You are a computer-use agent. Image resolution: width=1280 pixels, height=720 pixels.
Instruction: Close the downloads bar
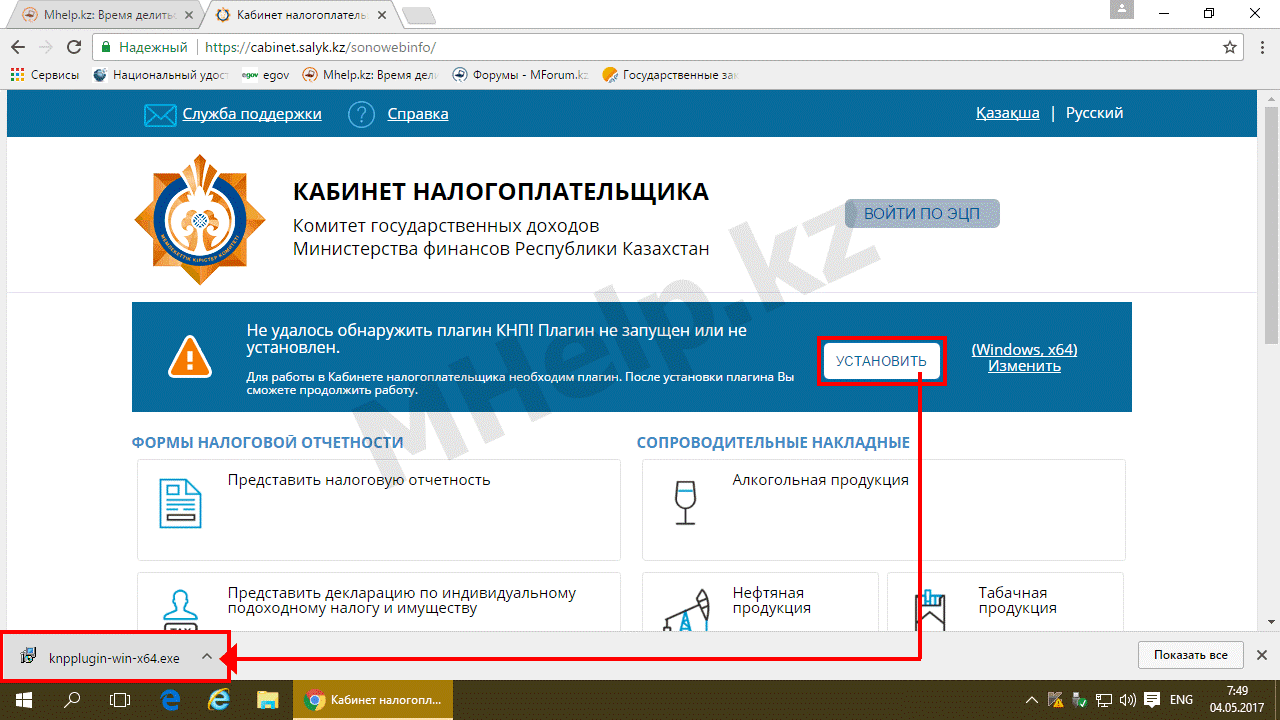pos(1262,655)
